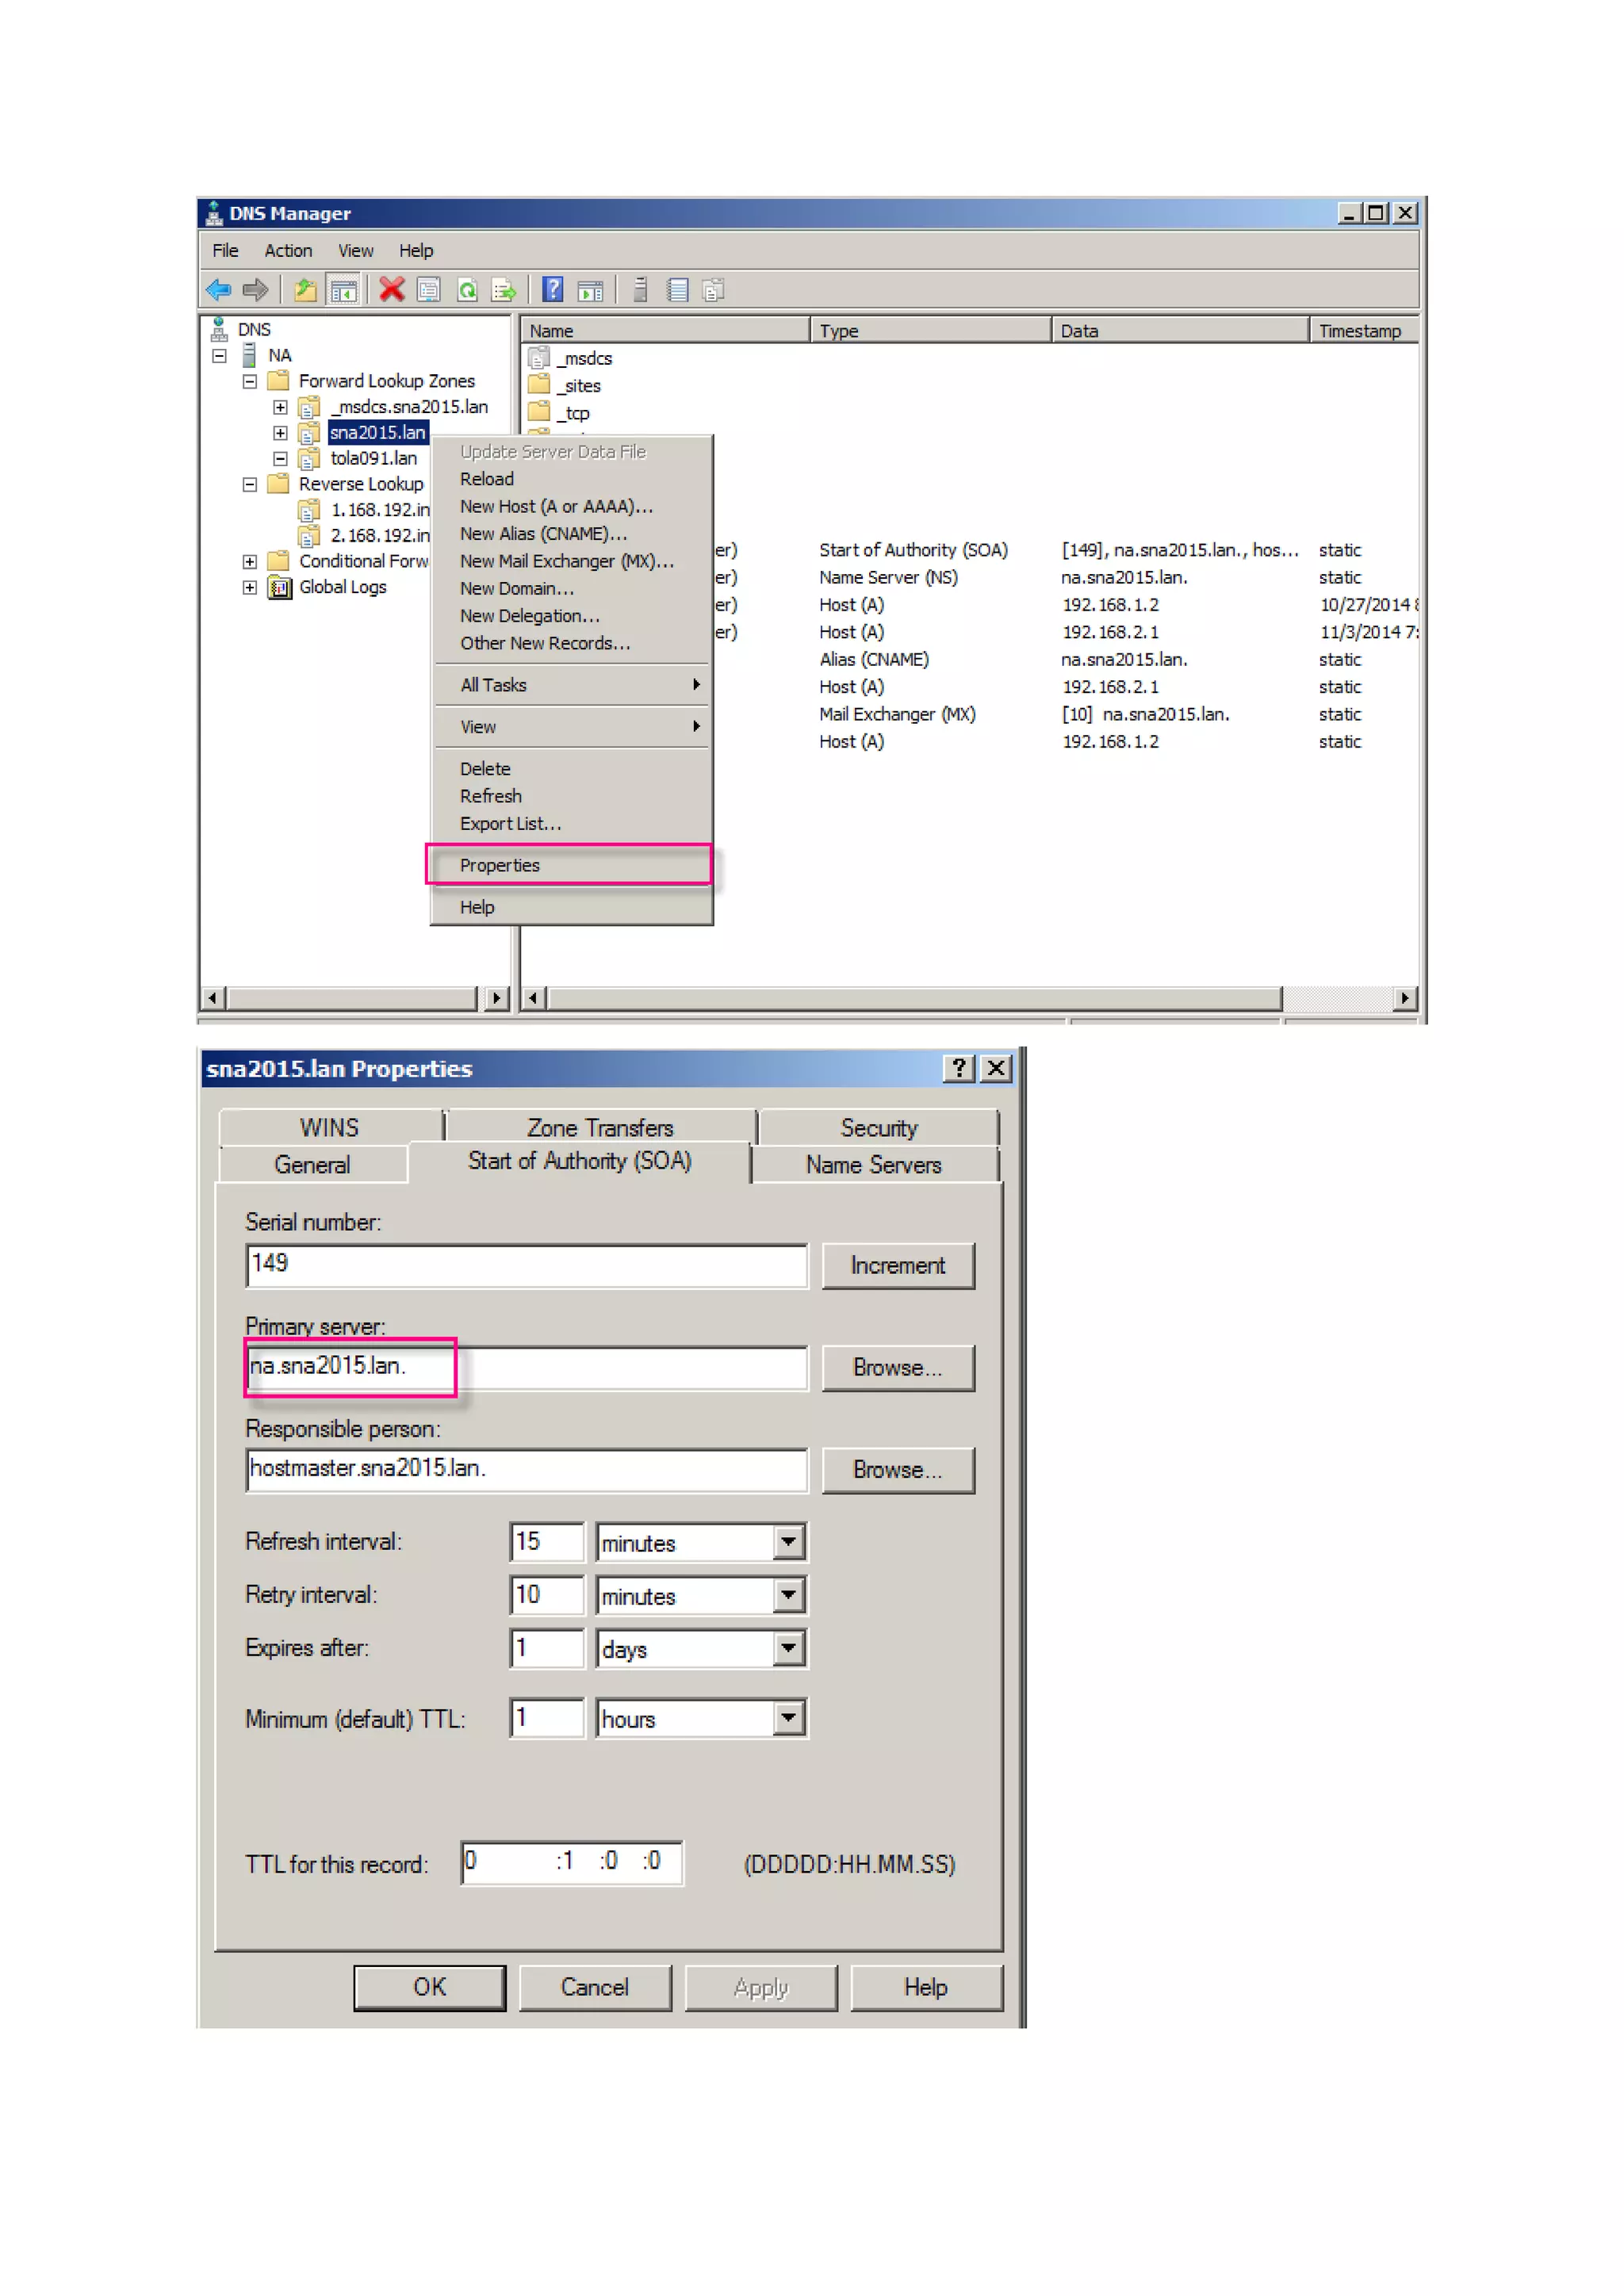Click the Export List toolbar icon
This screenshot has height=2296, width=1624.
coord(504,290)
